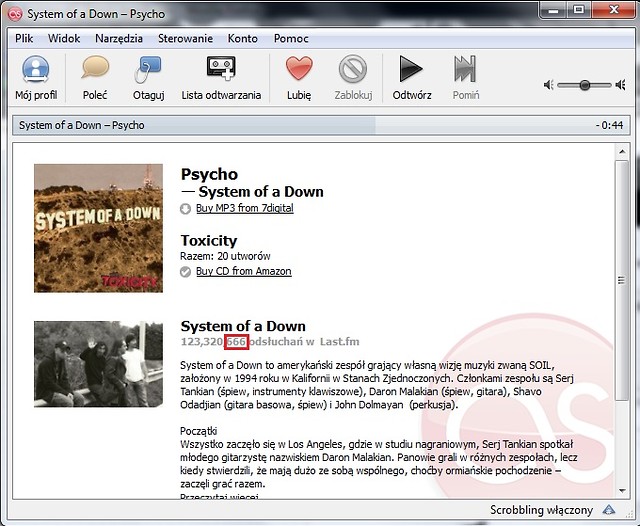Click Scrobbling włączony status text
The height and width of the screenshot is (526, 640).
point(541,510)
